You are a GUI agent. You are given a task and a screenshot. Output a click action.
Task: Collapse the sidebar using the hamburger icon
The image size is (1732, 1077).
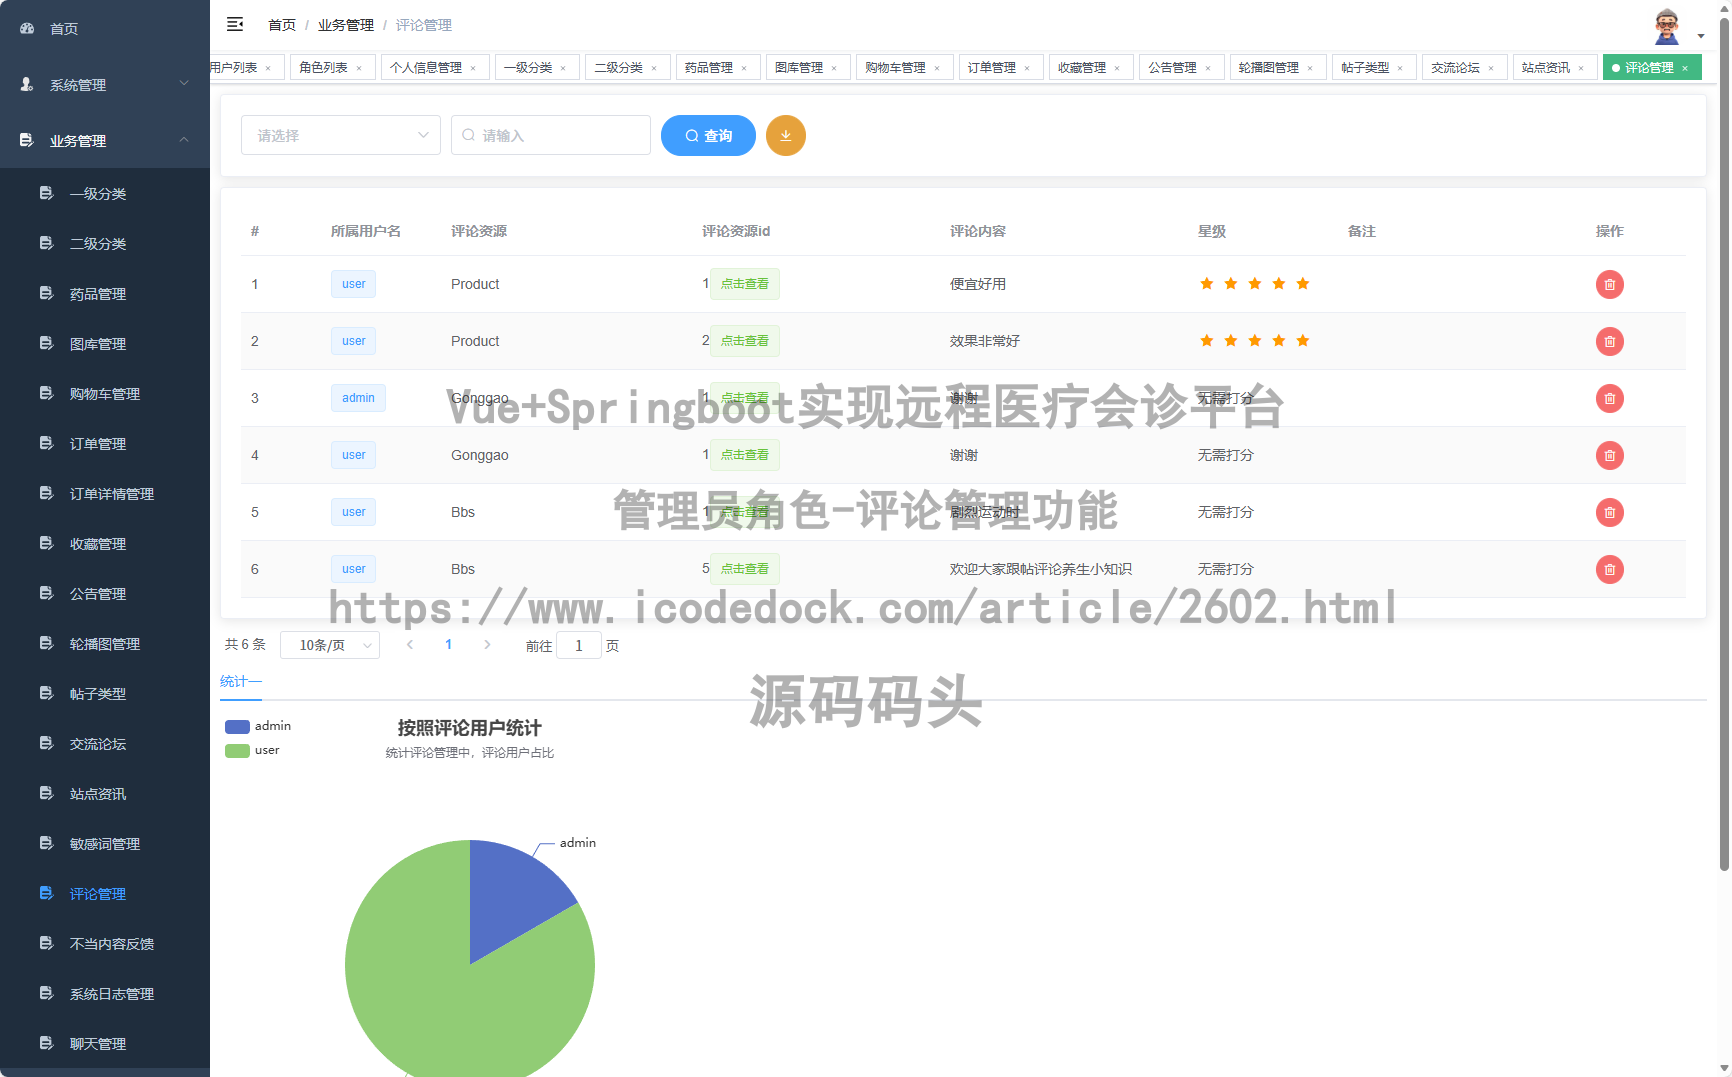[235, 24]
